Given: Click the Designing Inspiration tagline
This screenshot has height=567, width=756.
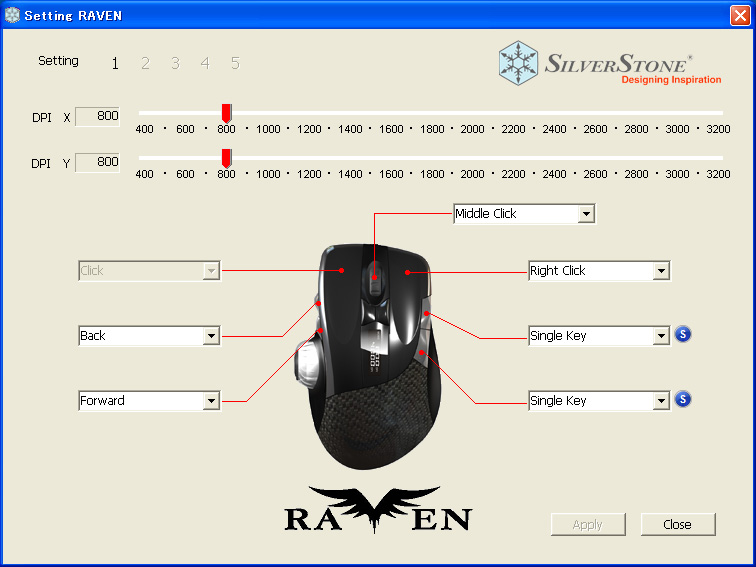Looking at the screenshot, I should [x=671, y=80].
